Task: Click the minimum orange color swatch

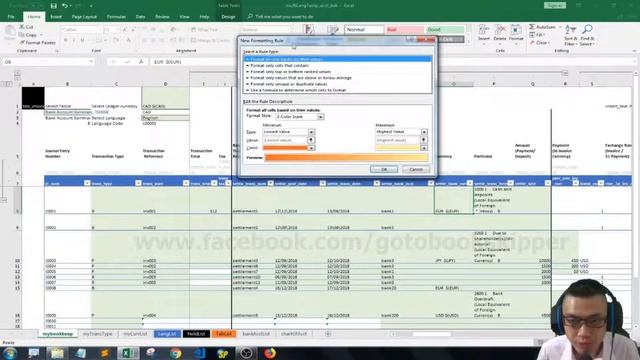Action: (x=285, y=148)
